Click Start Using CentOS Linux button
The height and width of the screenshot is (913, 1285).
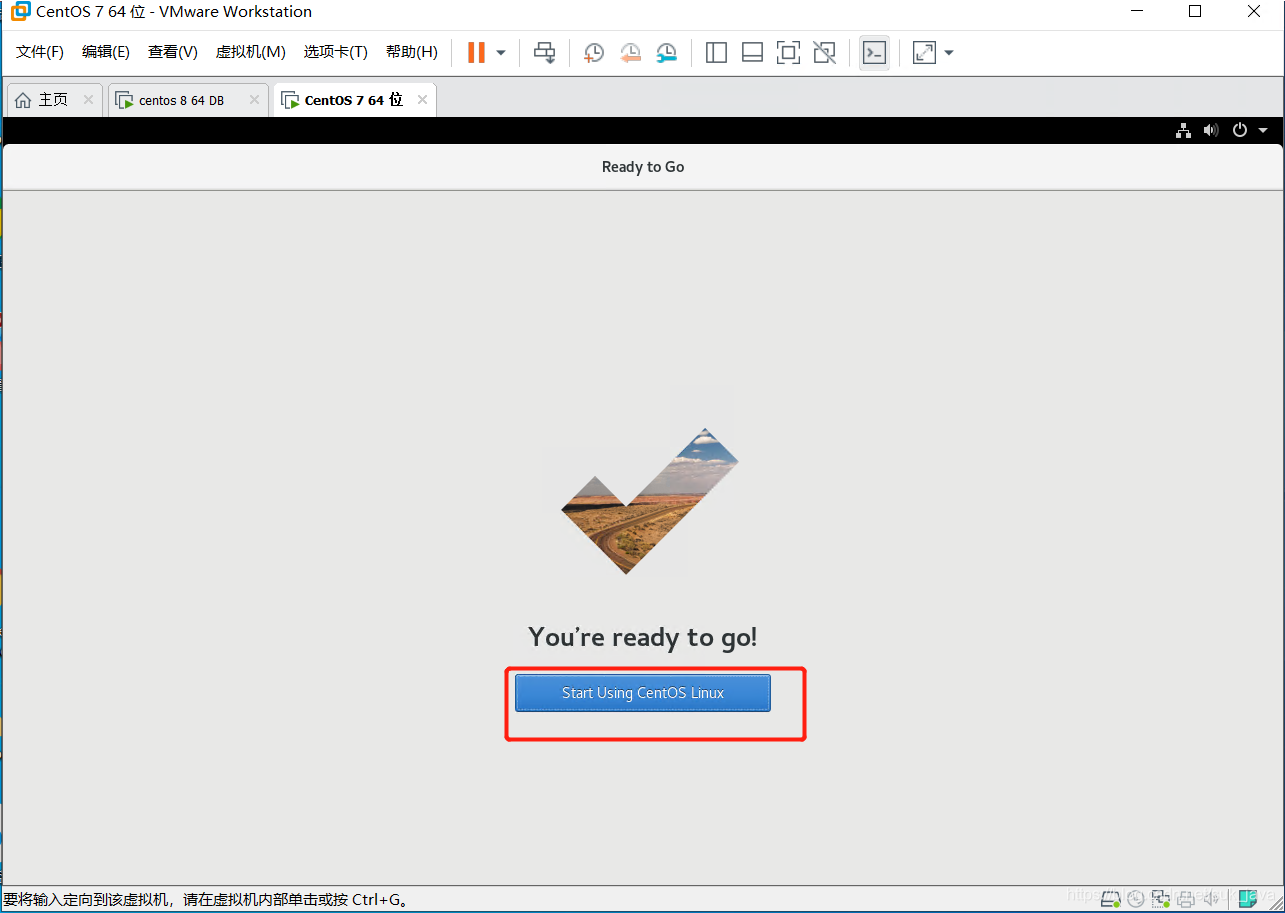(x=643, y=693)
